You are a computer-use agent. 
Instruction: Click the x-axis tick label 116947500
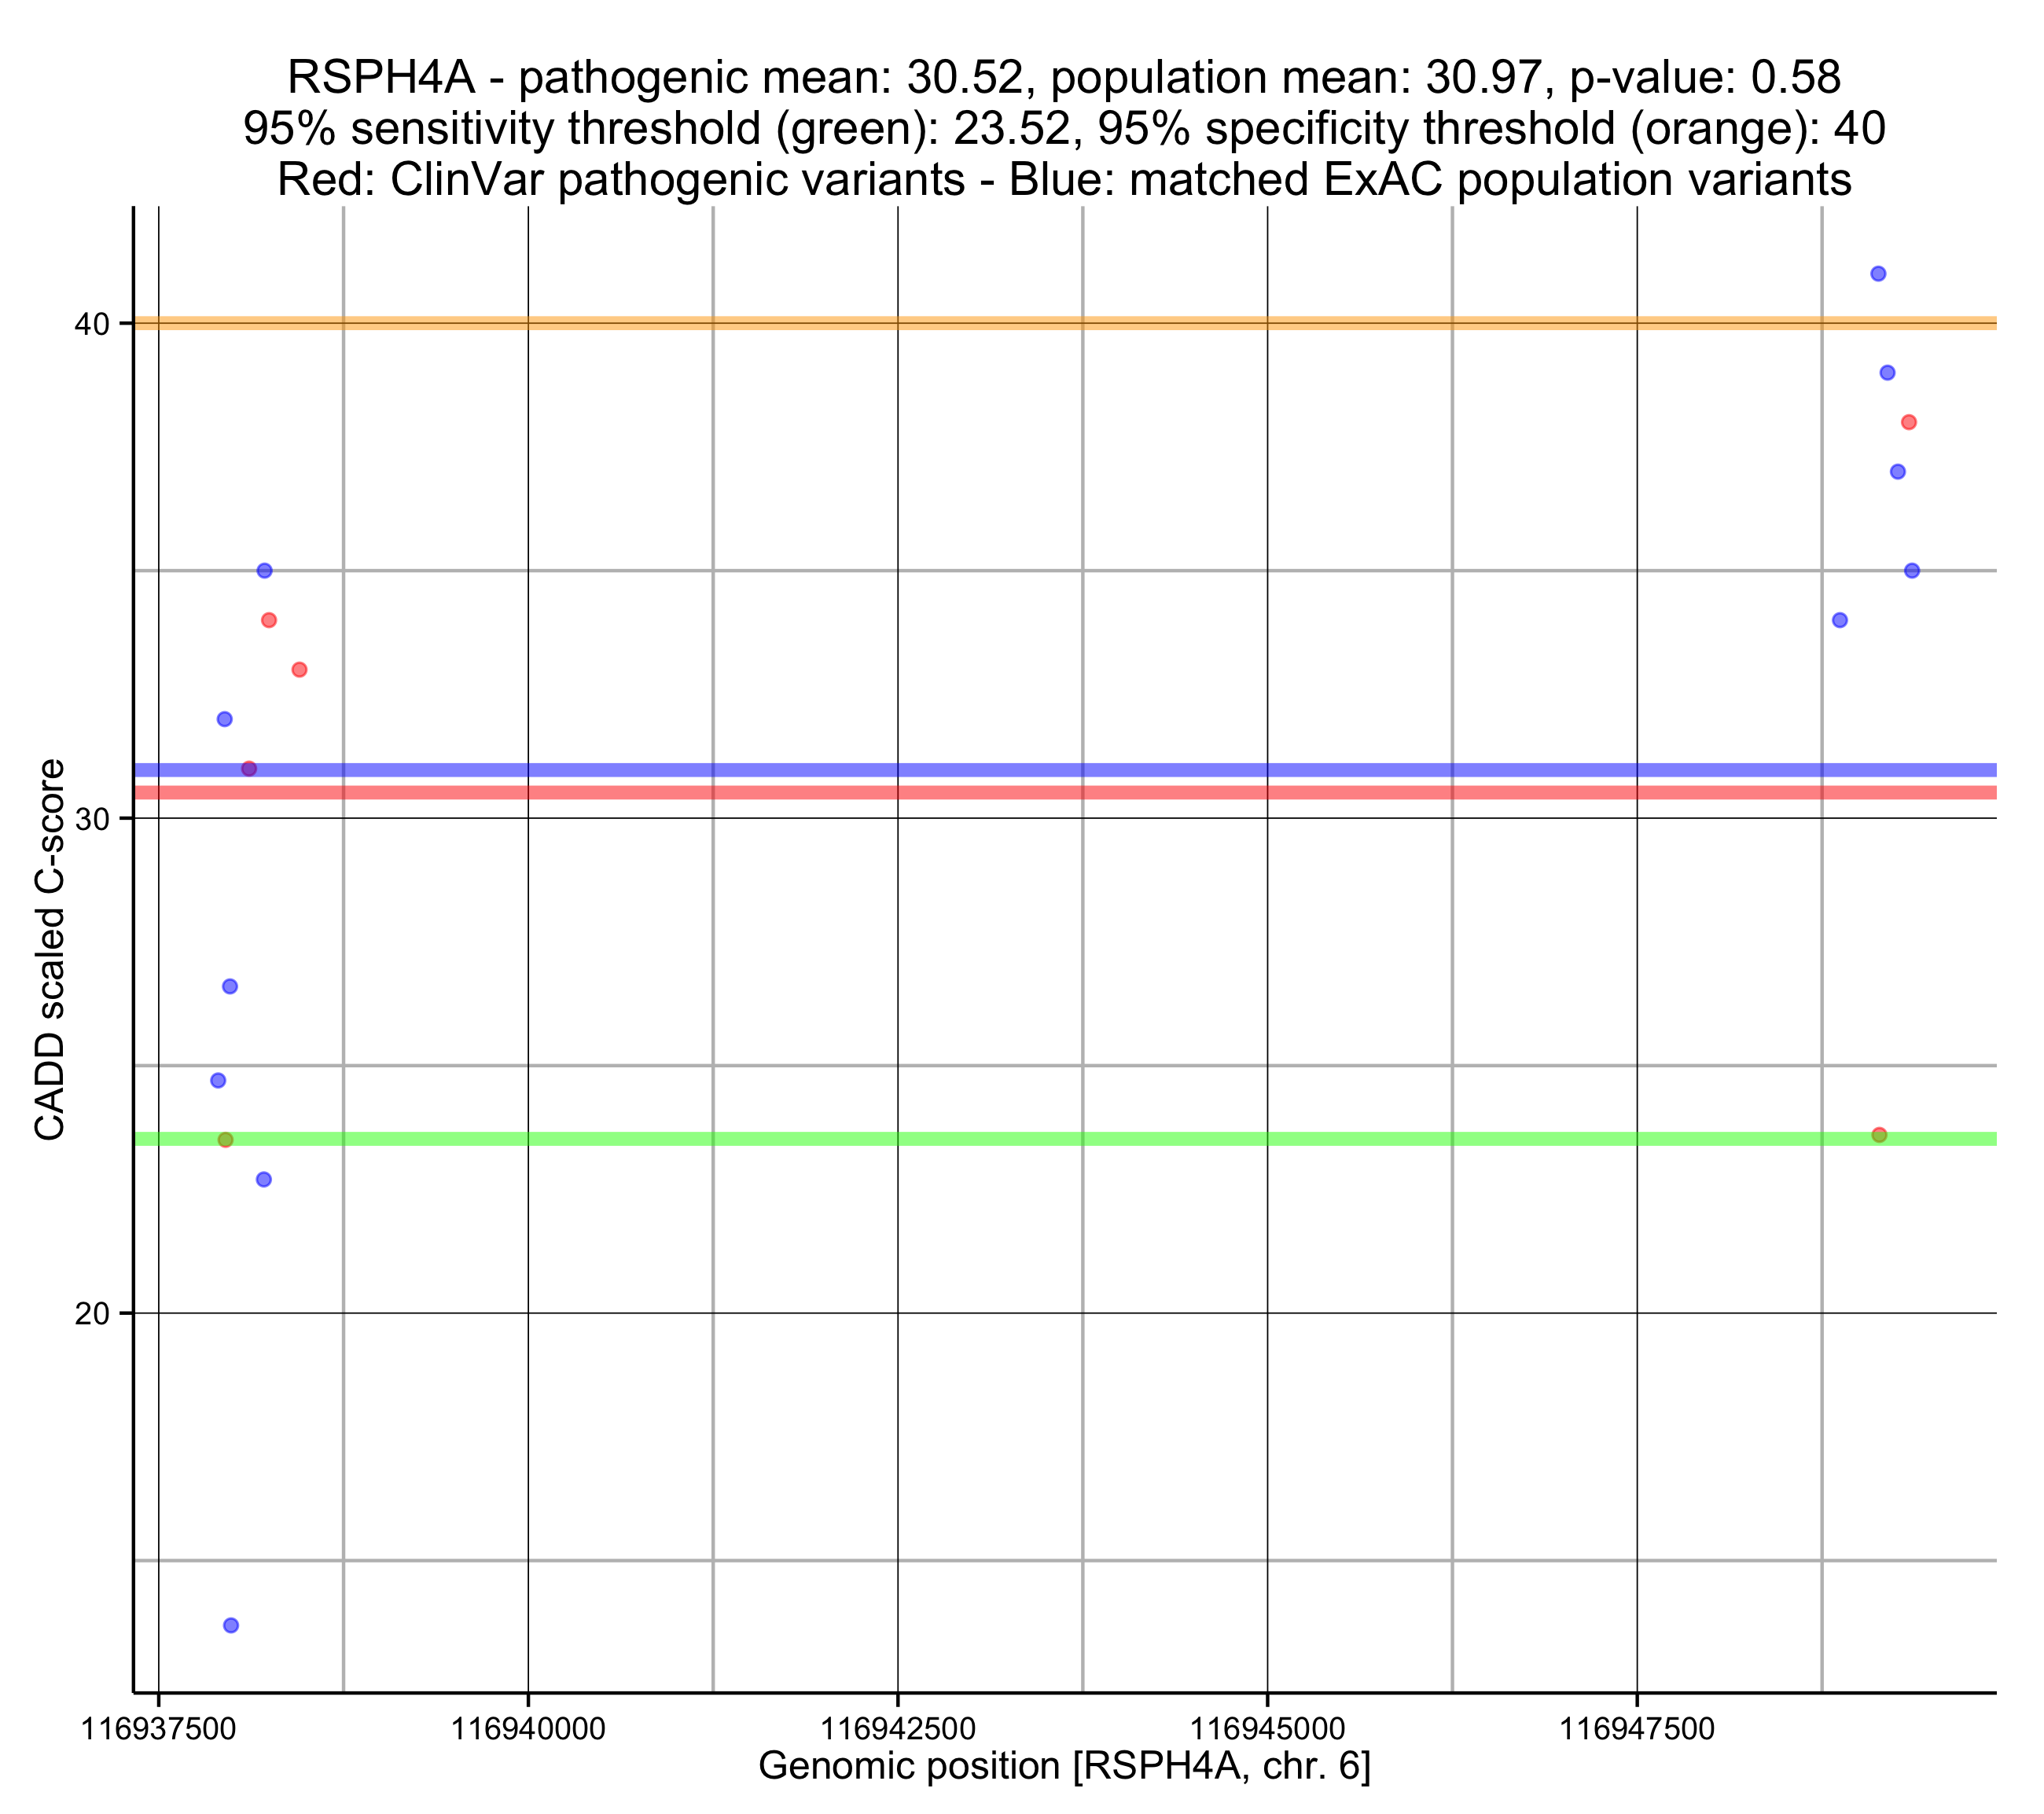pos(1637,1728)
